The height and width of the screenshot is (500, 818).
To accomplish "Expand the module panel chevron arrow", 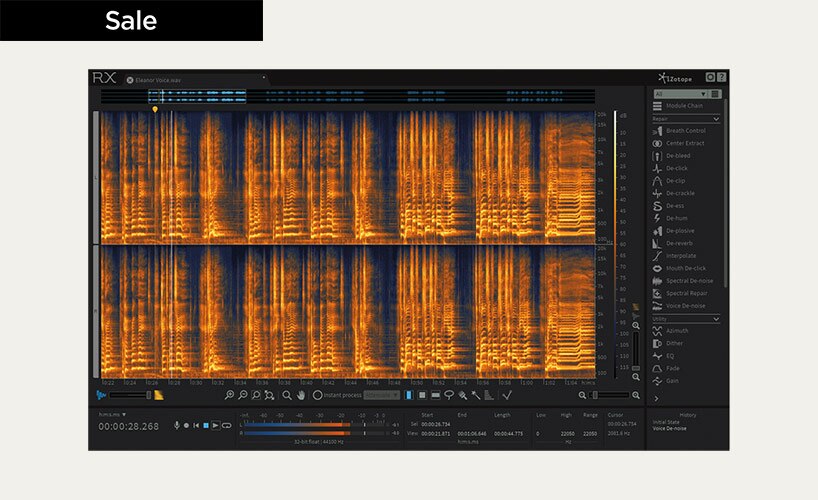I will [656, 399].
